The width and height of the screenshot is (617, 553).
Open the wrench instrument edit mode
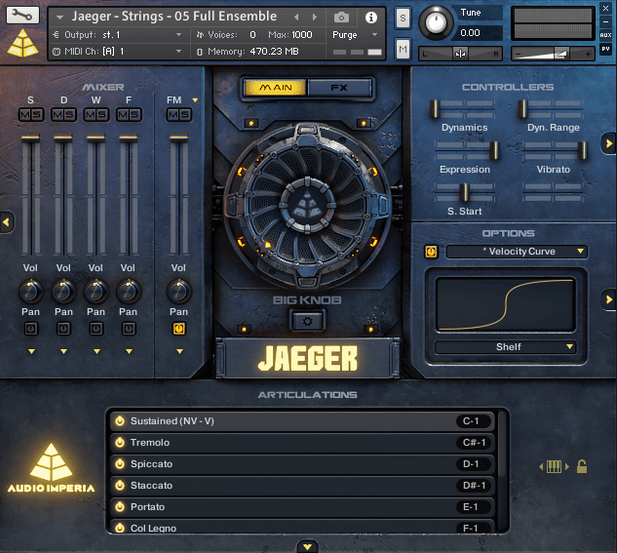click(x=22, y=15)
